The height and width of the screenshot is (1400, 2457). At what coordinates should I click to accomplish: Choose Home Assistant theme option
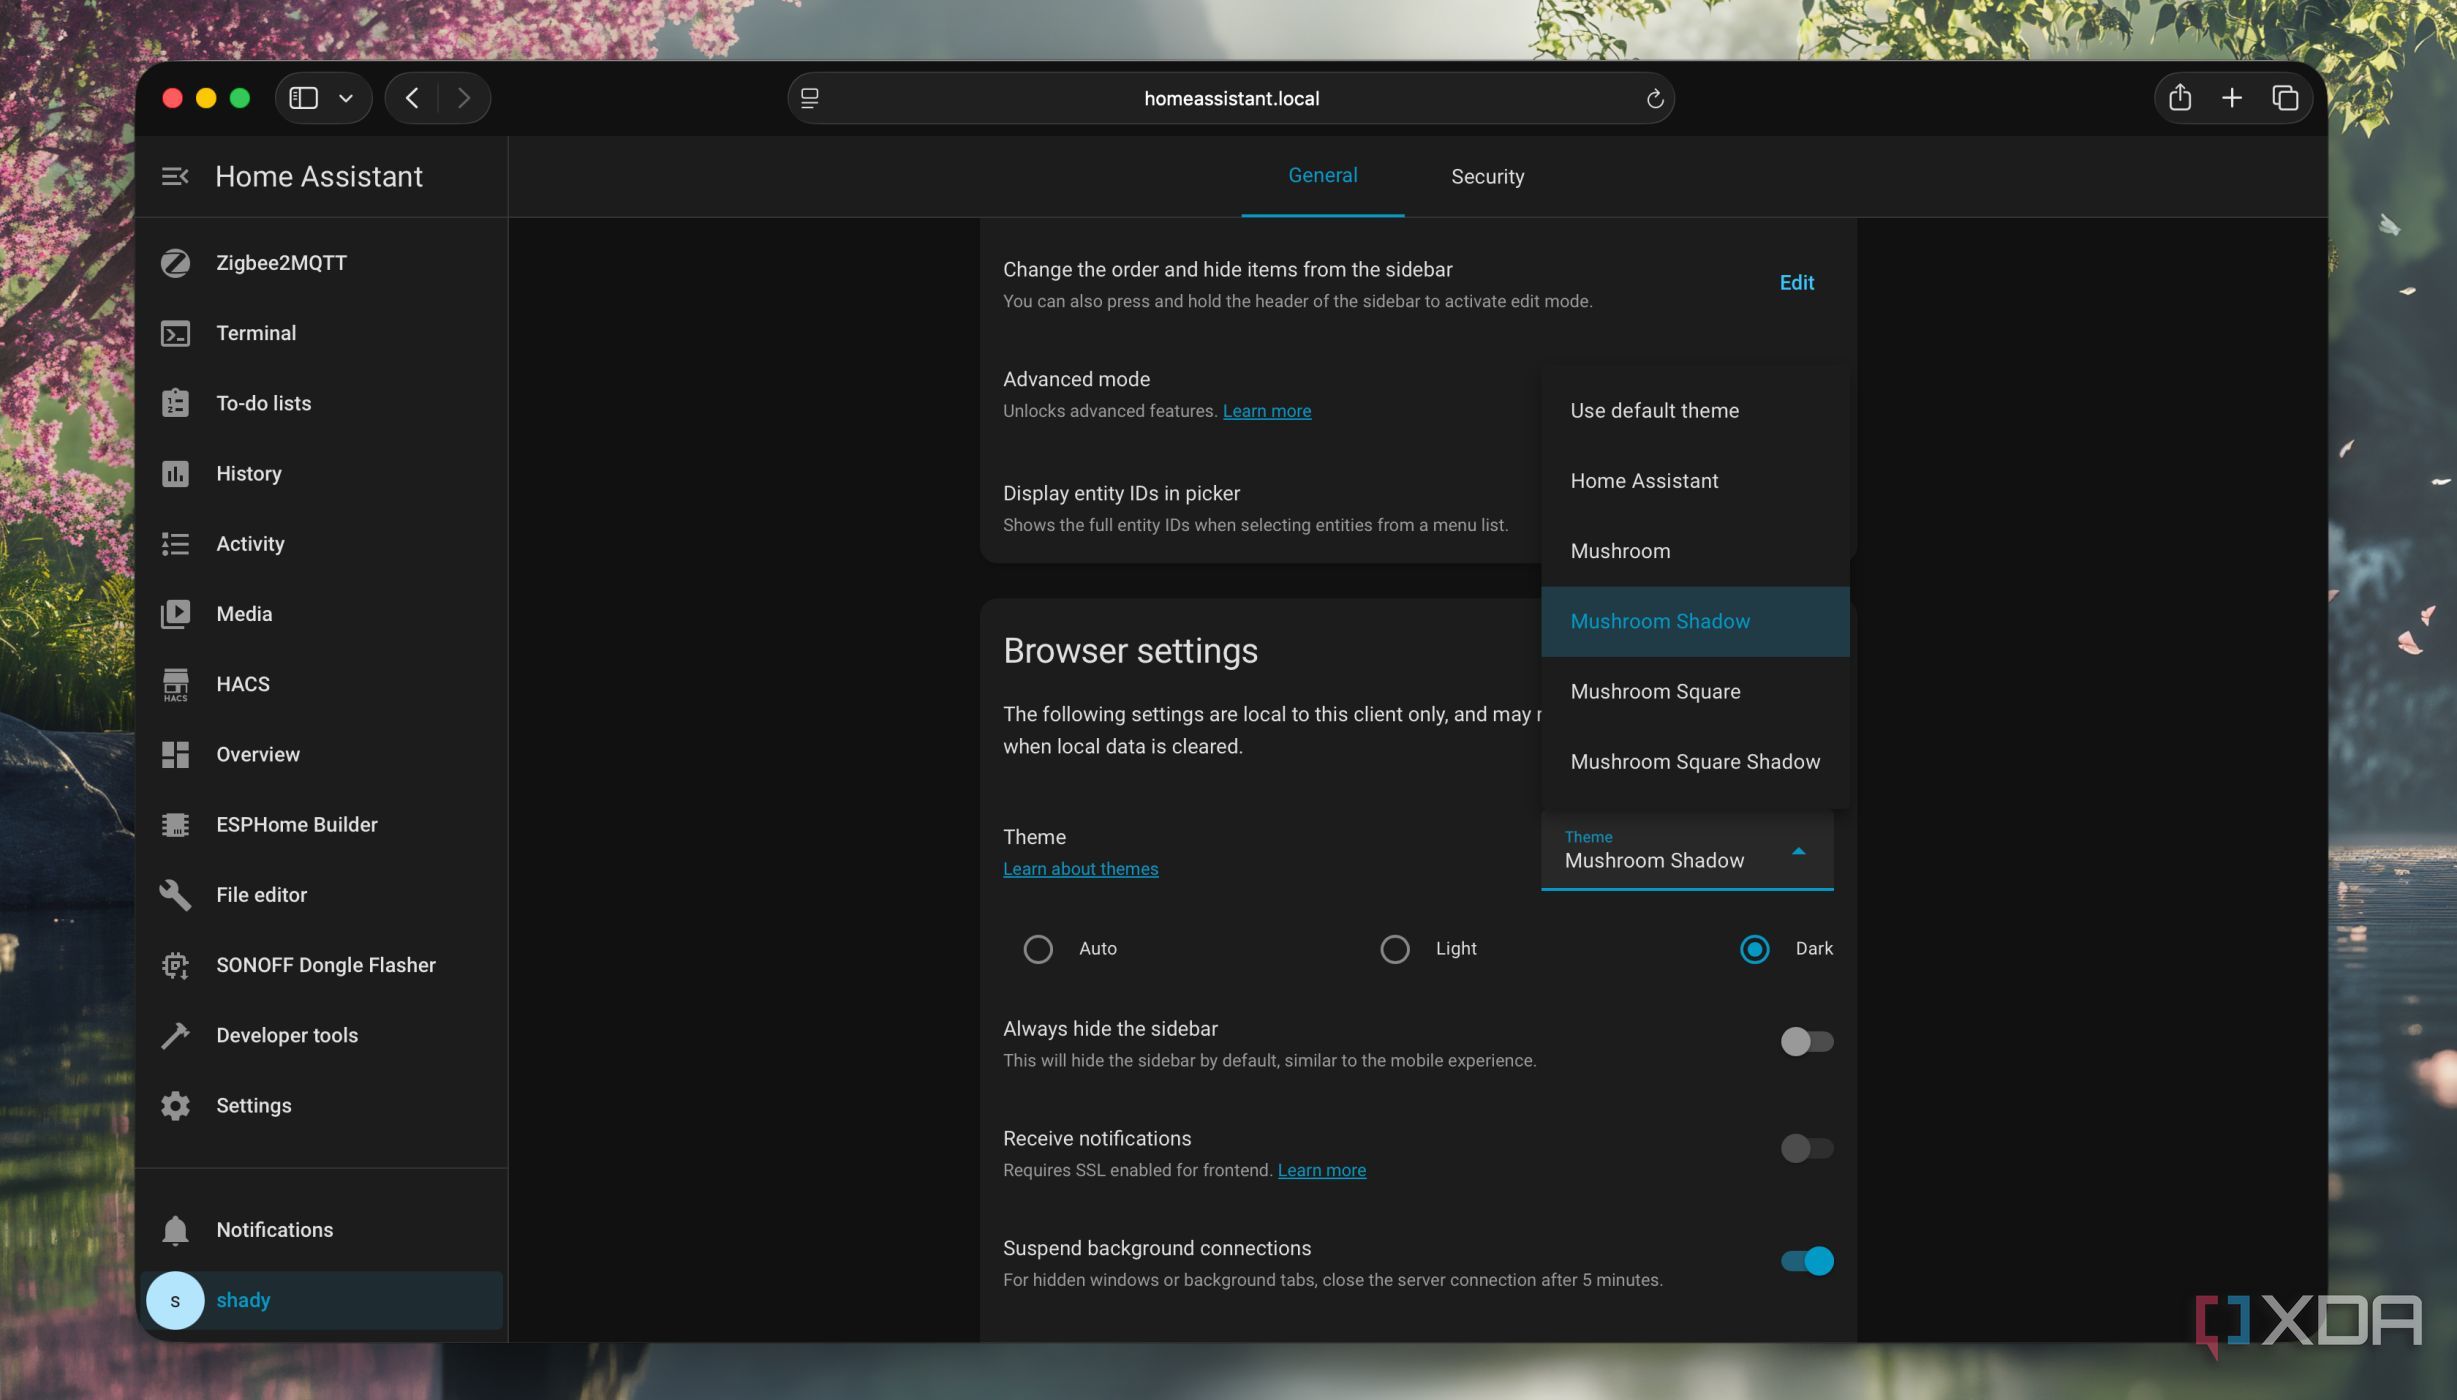(1695, 481)
